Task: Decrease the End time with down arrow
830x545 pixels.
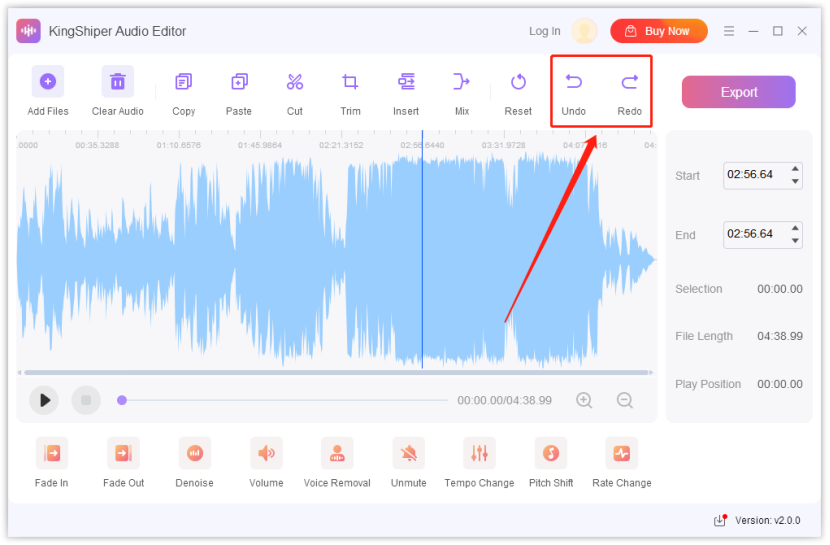Action: (x=795, y=241)
